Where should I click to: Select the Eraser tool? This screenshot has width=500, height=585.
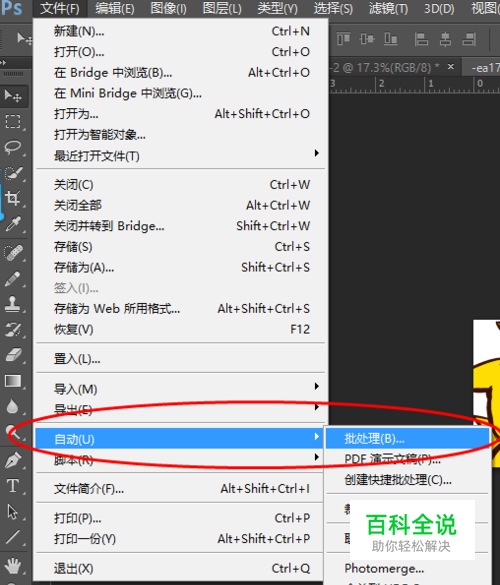tap(13, 355)
